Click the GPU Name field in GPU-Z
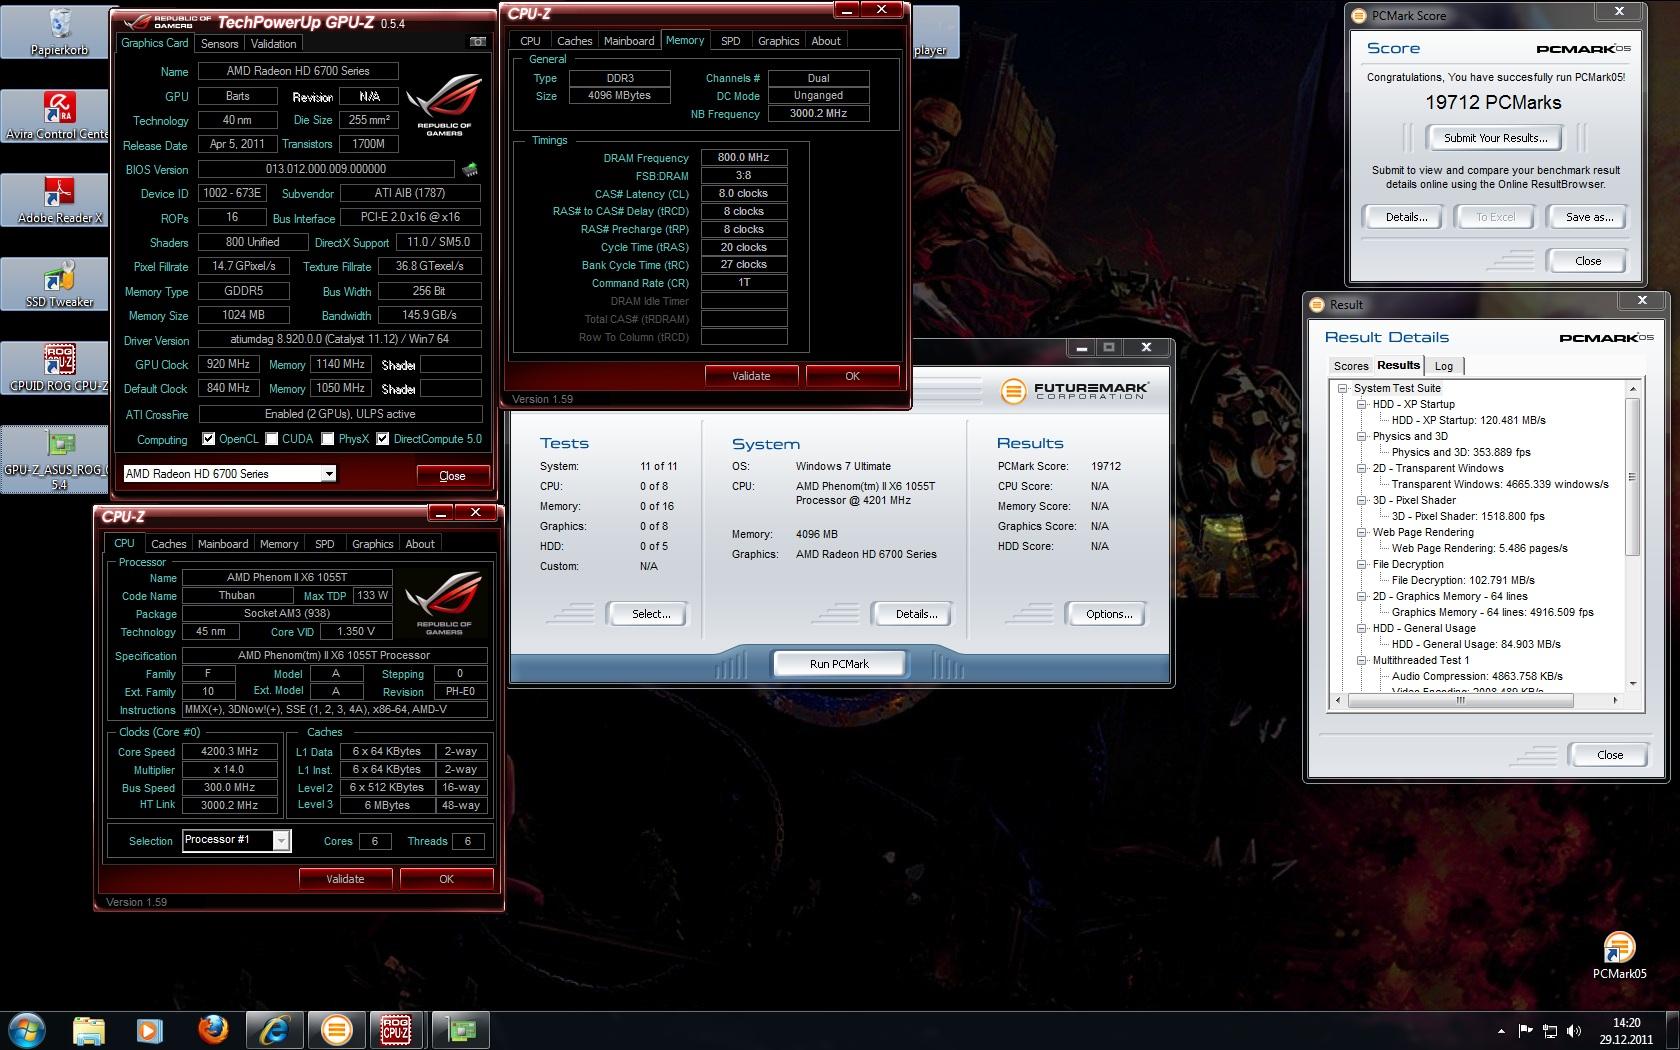This screenshot has height=1050, width=1680. tap(298, 71)
